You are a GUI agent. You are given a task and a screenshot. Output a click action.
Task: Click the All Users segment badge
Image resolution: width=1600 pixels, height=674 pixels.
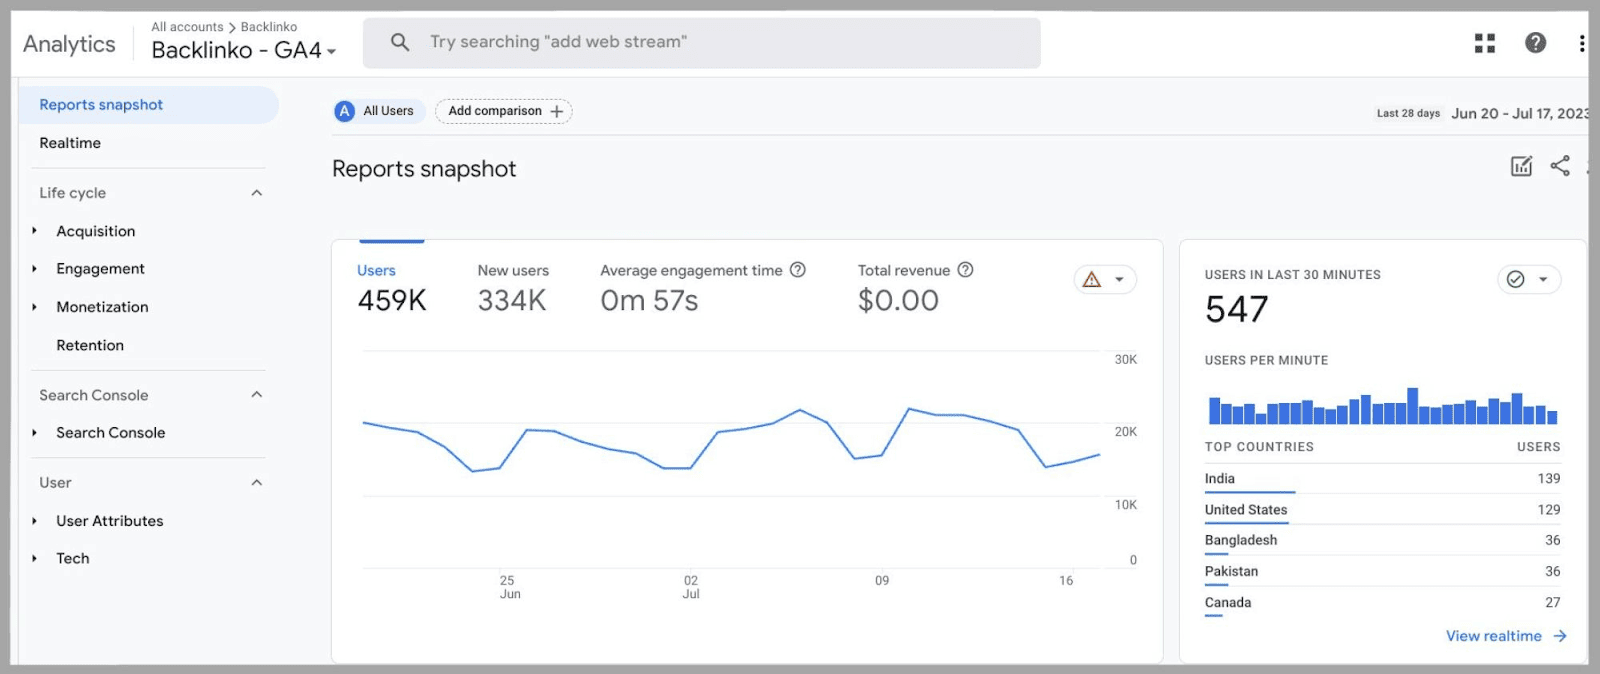tap(375, 111)
